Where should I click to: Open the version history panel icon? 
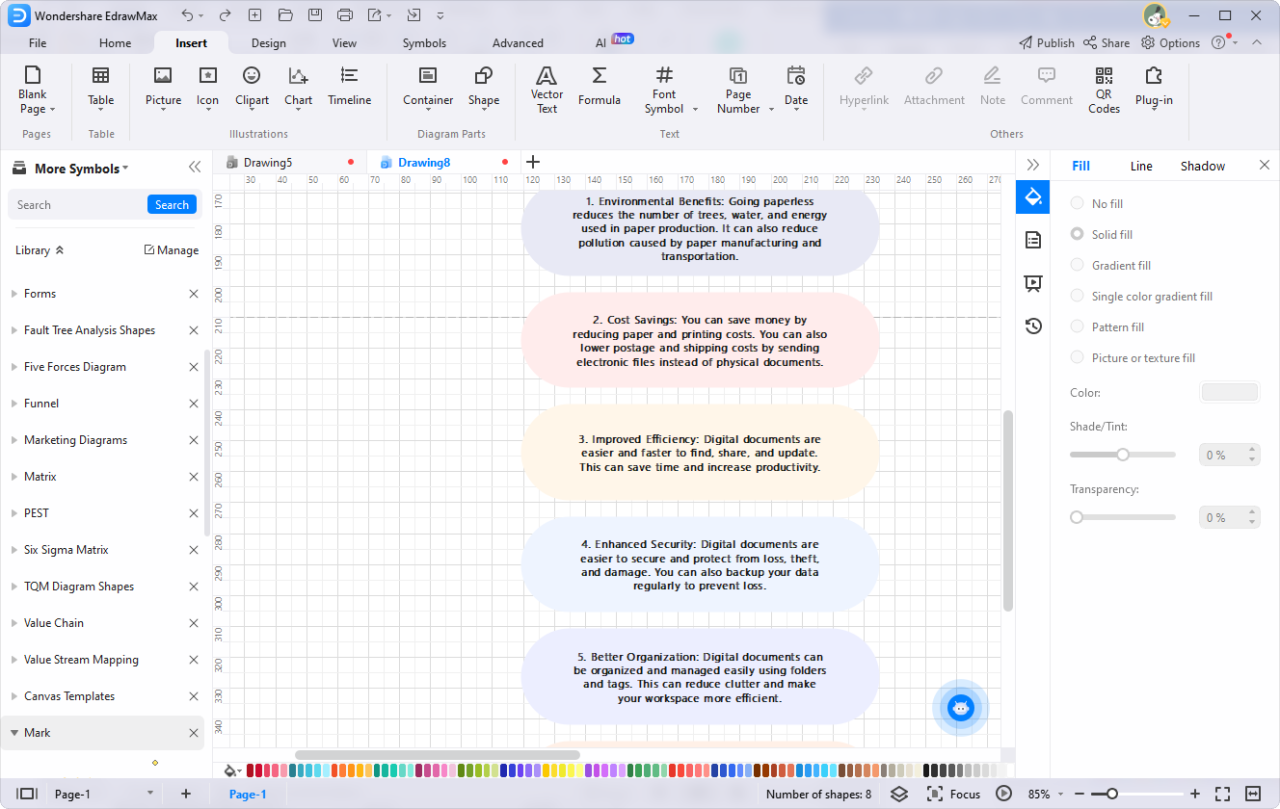[1032, 325]
